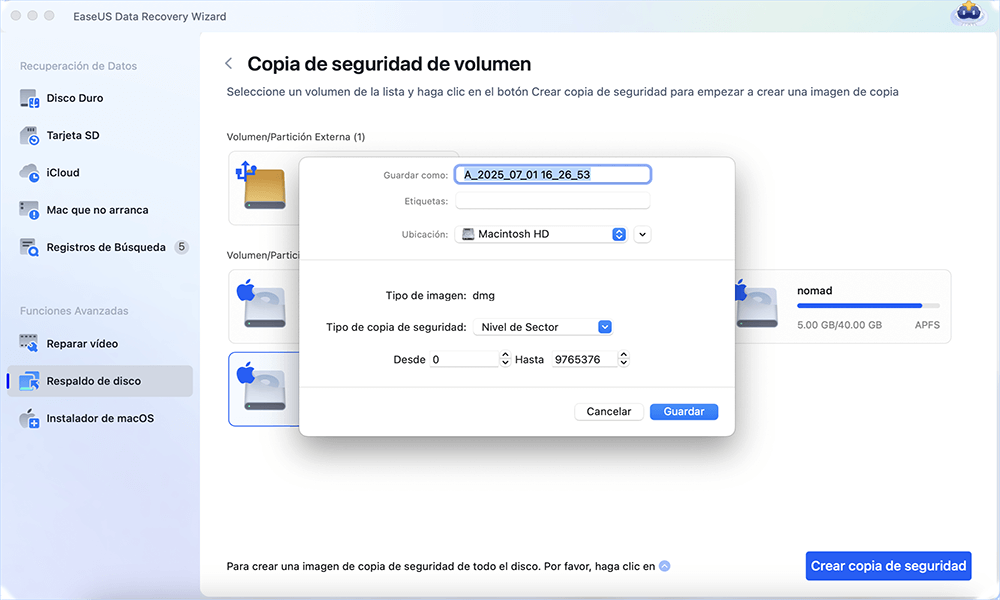Screen dimensions: 1000x600
Task: Expand the save dialog with chevron button
Action: click(642, 234)
